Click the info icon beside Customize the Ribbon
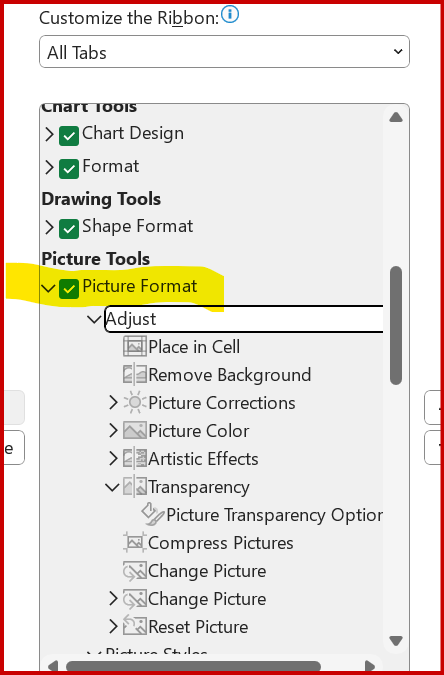This screenshot has height=675, width=444. [230, 14]
